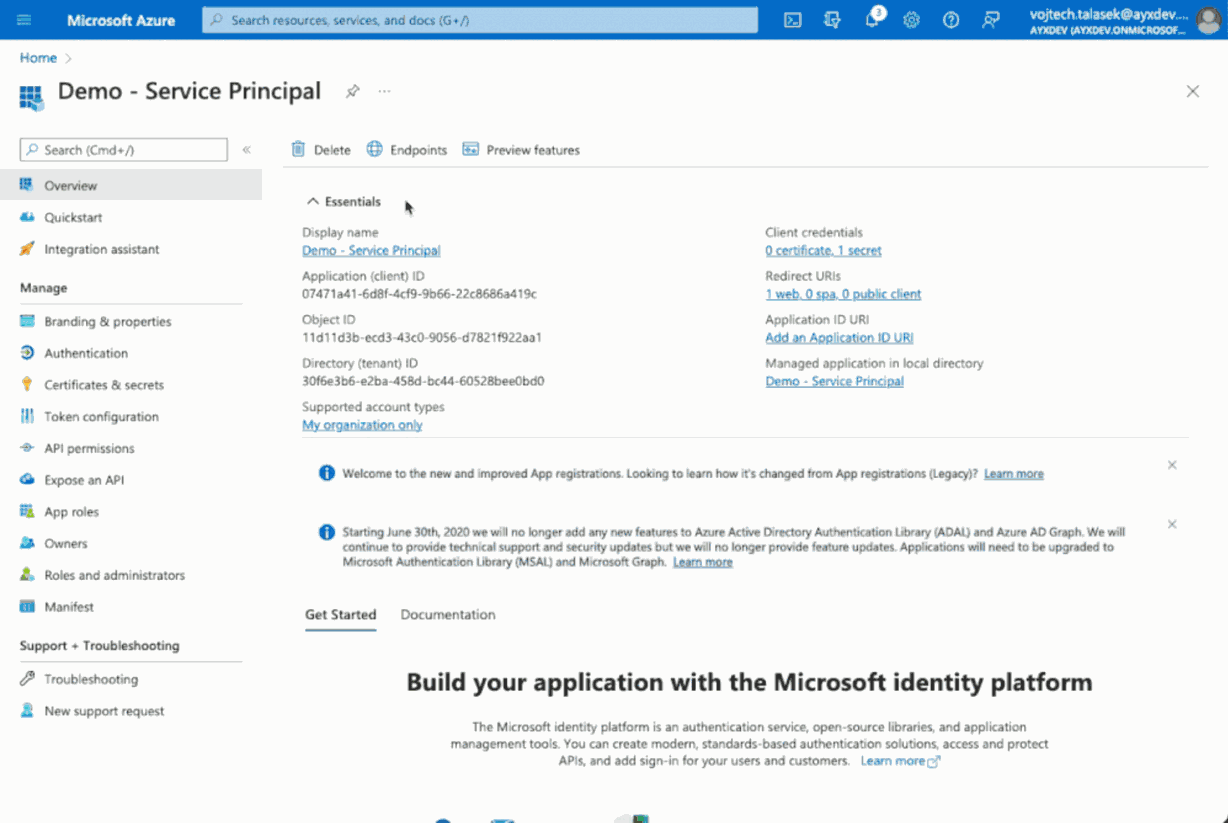Open the Demo - Service Principal display name link

[371, 250]
